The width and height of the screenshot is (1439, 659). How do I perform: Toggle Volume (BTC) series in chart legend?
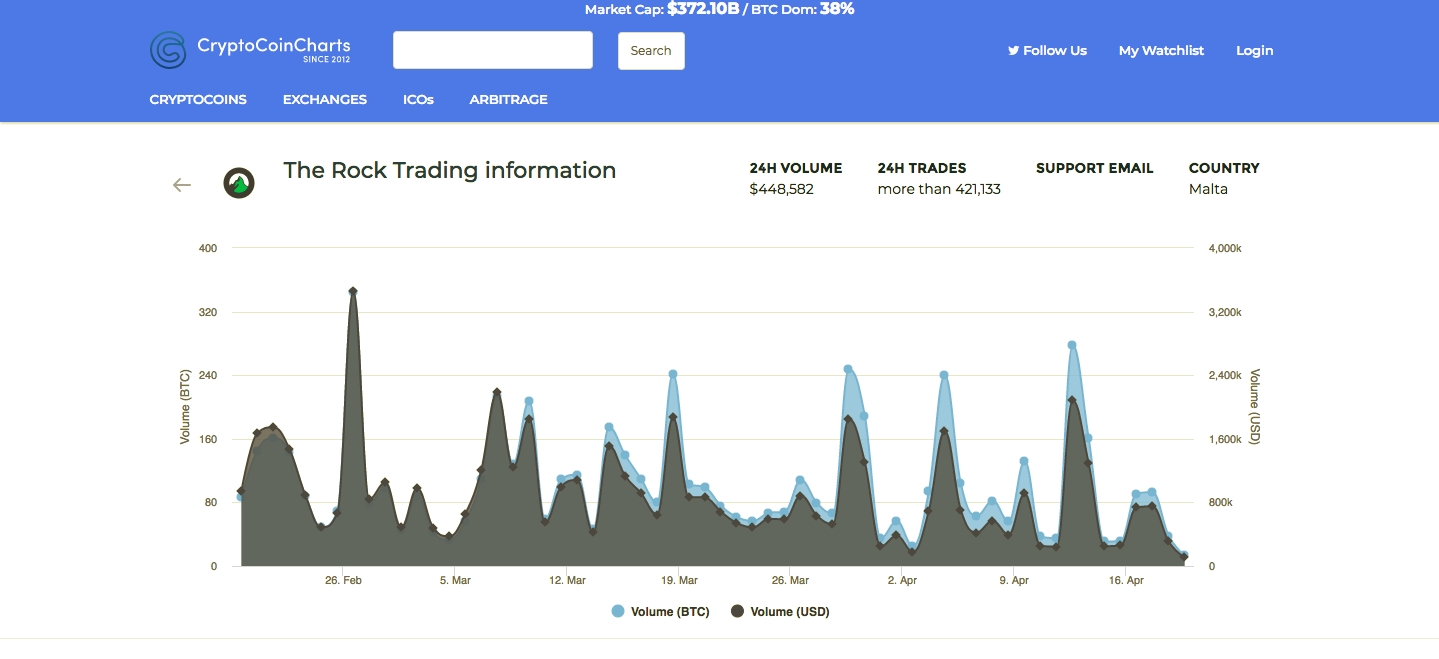[669, 612]
